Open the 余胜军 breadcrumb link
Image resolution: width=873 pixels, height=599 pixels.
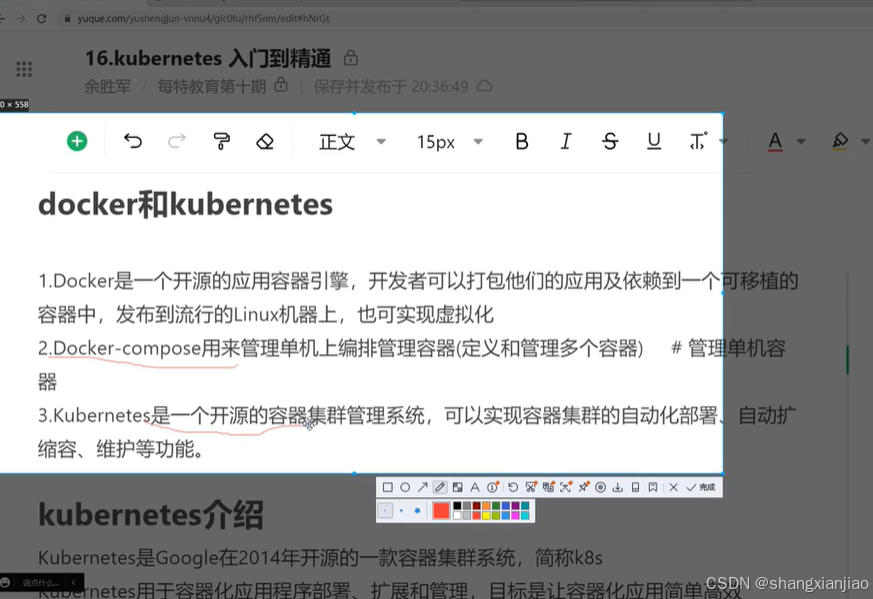(107, 87)
